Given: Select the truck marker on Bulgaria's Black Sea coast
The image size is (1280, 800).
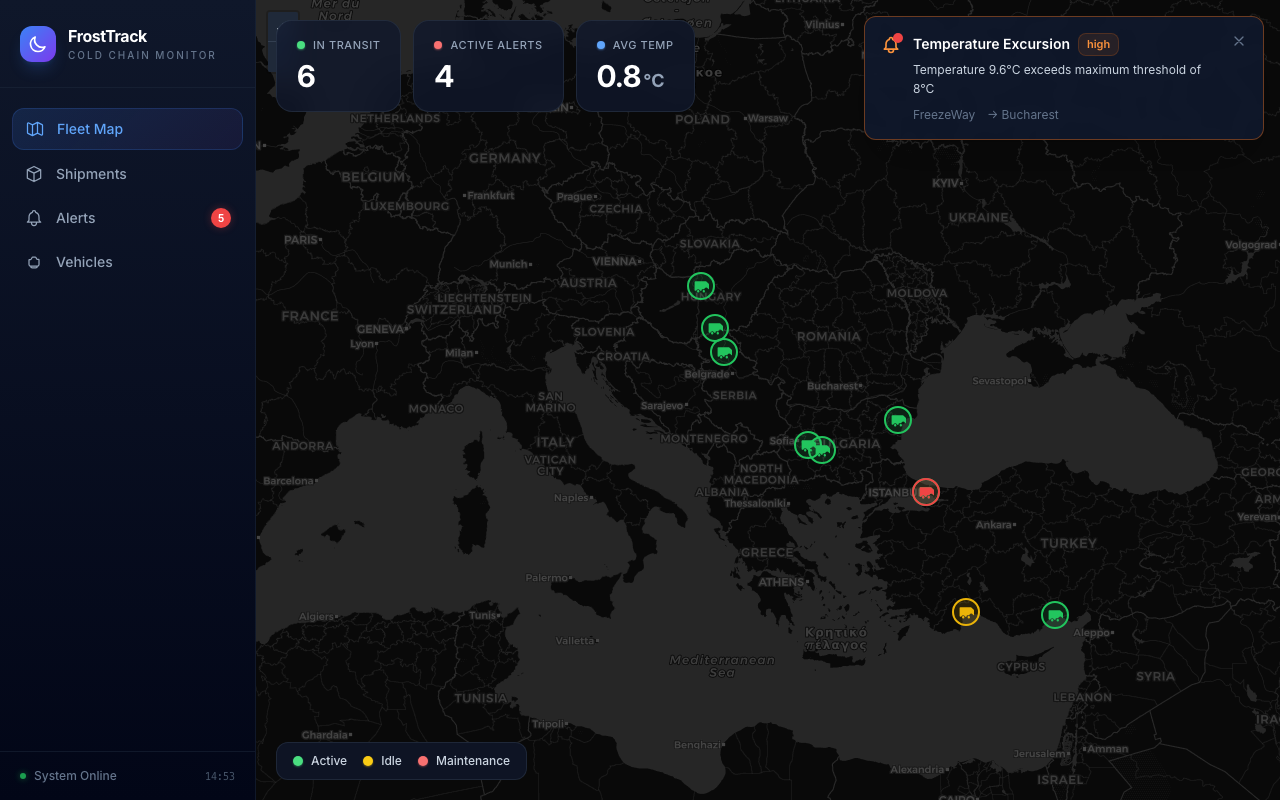Looking at the screenshot, I should 898,420.
